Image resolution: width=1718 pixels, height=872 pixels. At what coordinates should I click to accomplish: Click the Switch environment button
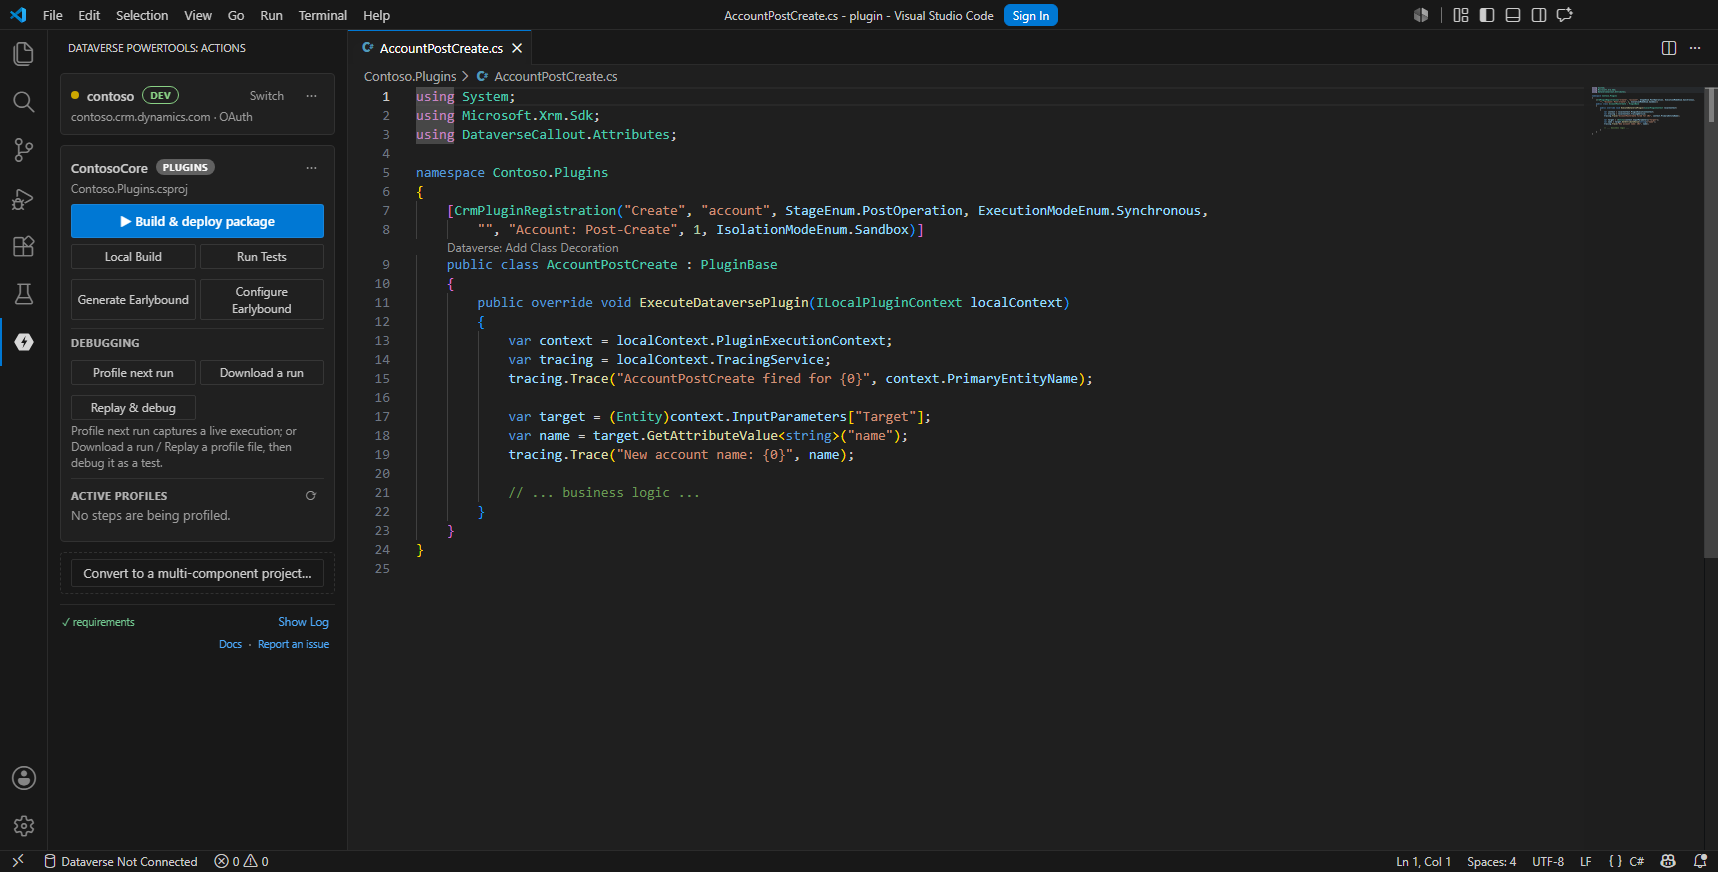point(267,96)
